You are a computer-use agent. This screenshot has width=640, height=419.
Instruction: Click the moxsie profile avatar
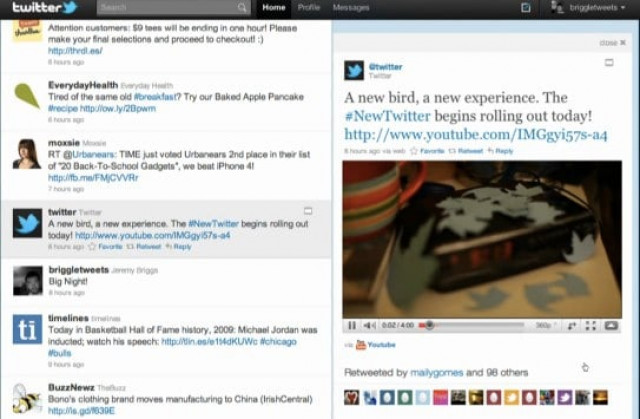coord(27,153)
